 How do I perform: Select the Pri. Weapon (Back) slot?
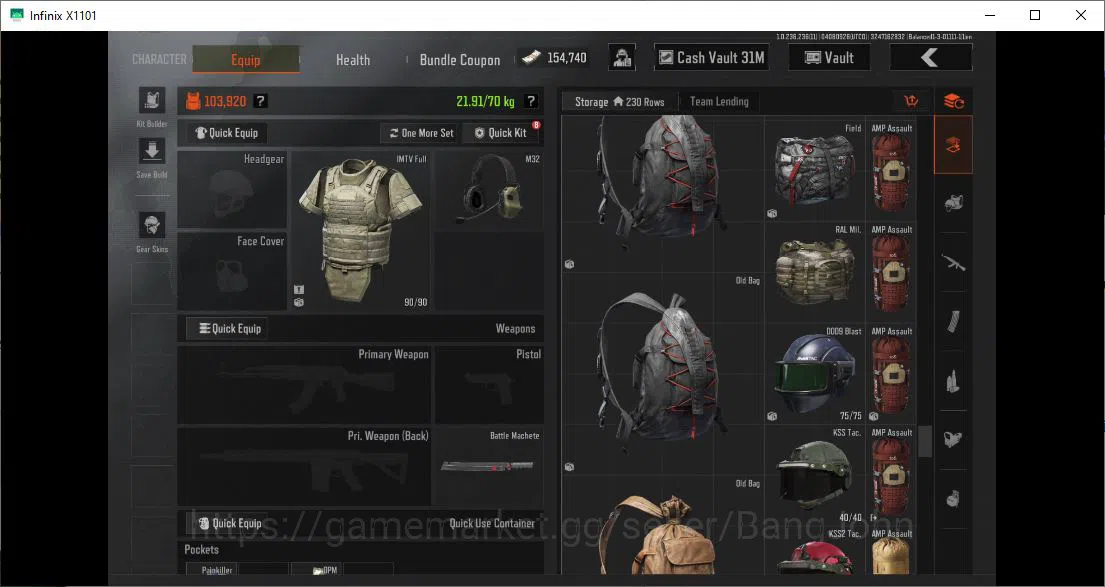coord(304,466)
